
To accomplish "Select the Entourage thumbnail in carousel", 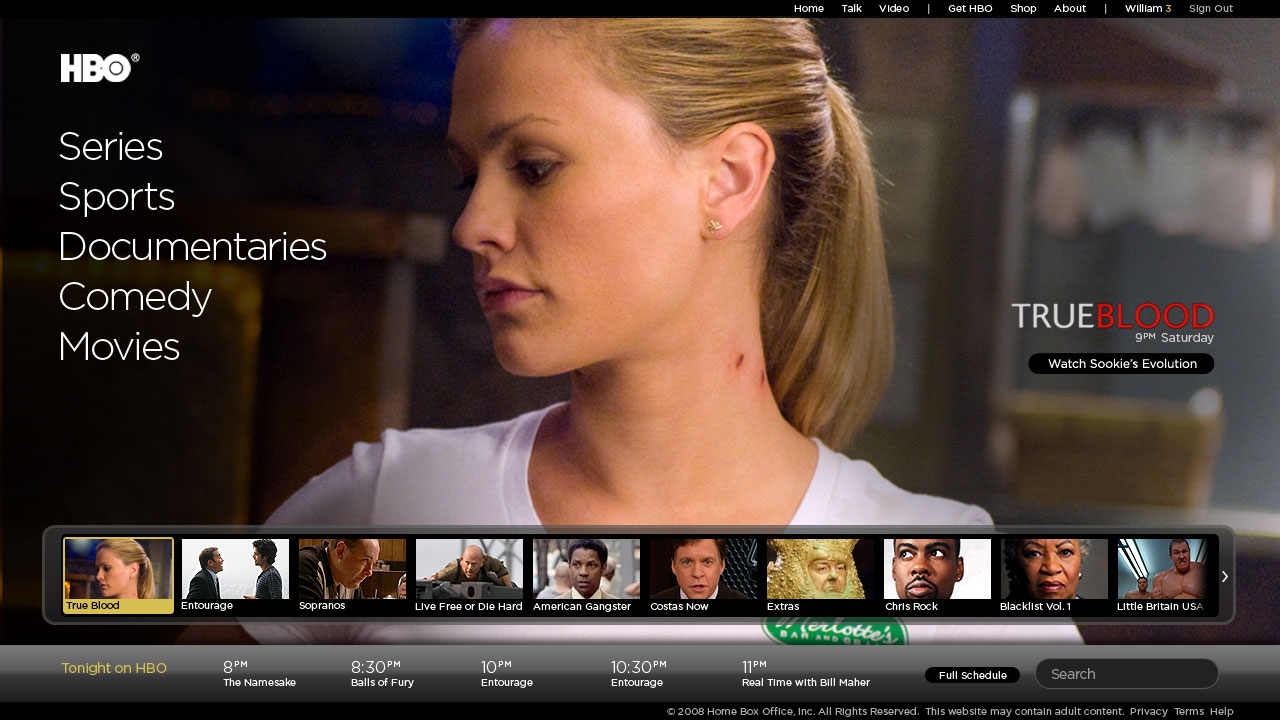I will tap(235, 575).
